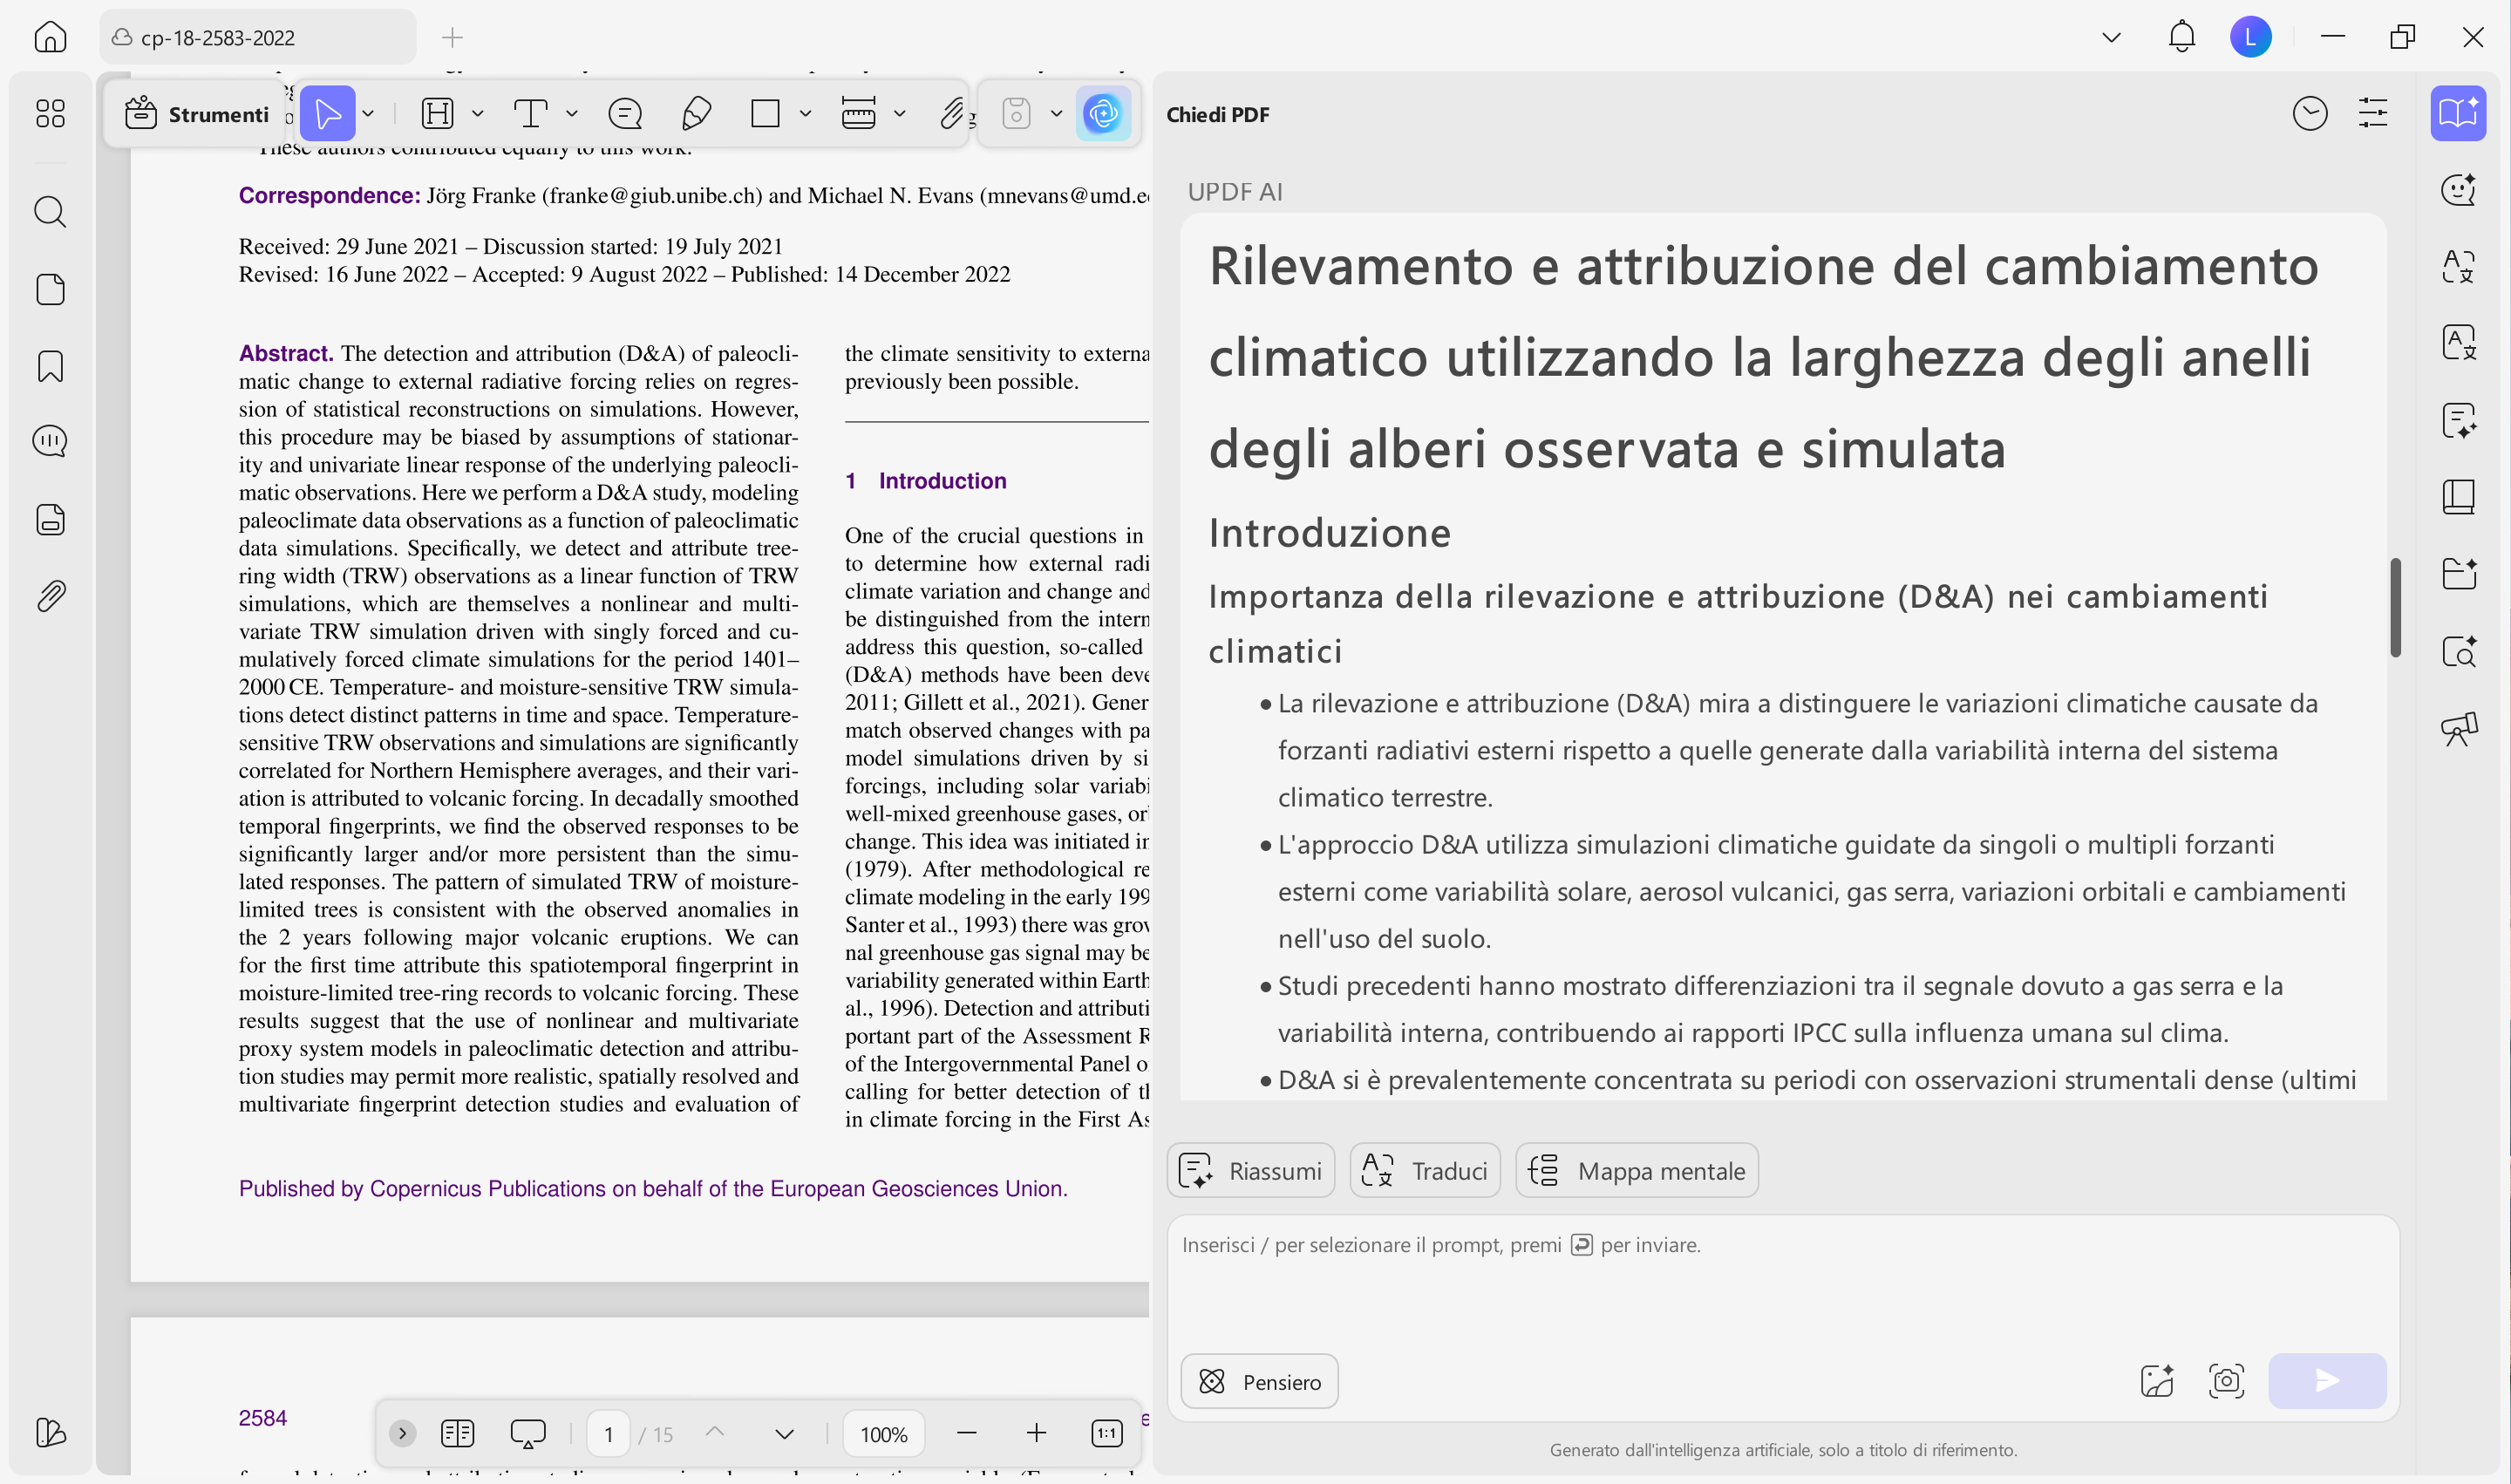Open the search panel in left sidebar

pyautogui.click(x=50, y=212)
